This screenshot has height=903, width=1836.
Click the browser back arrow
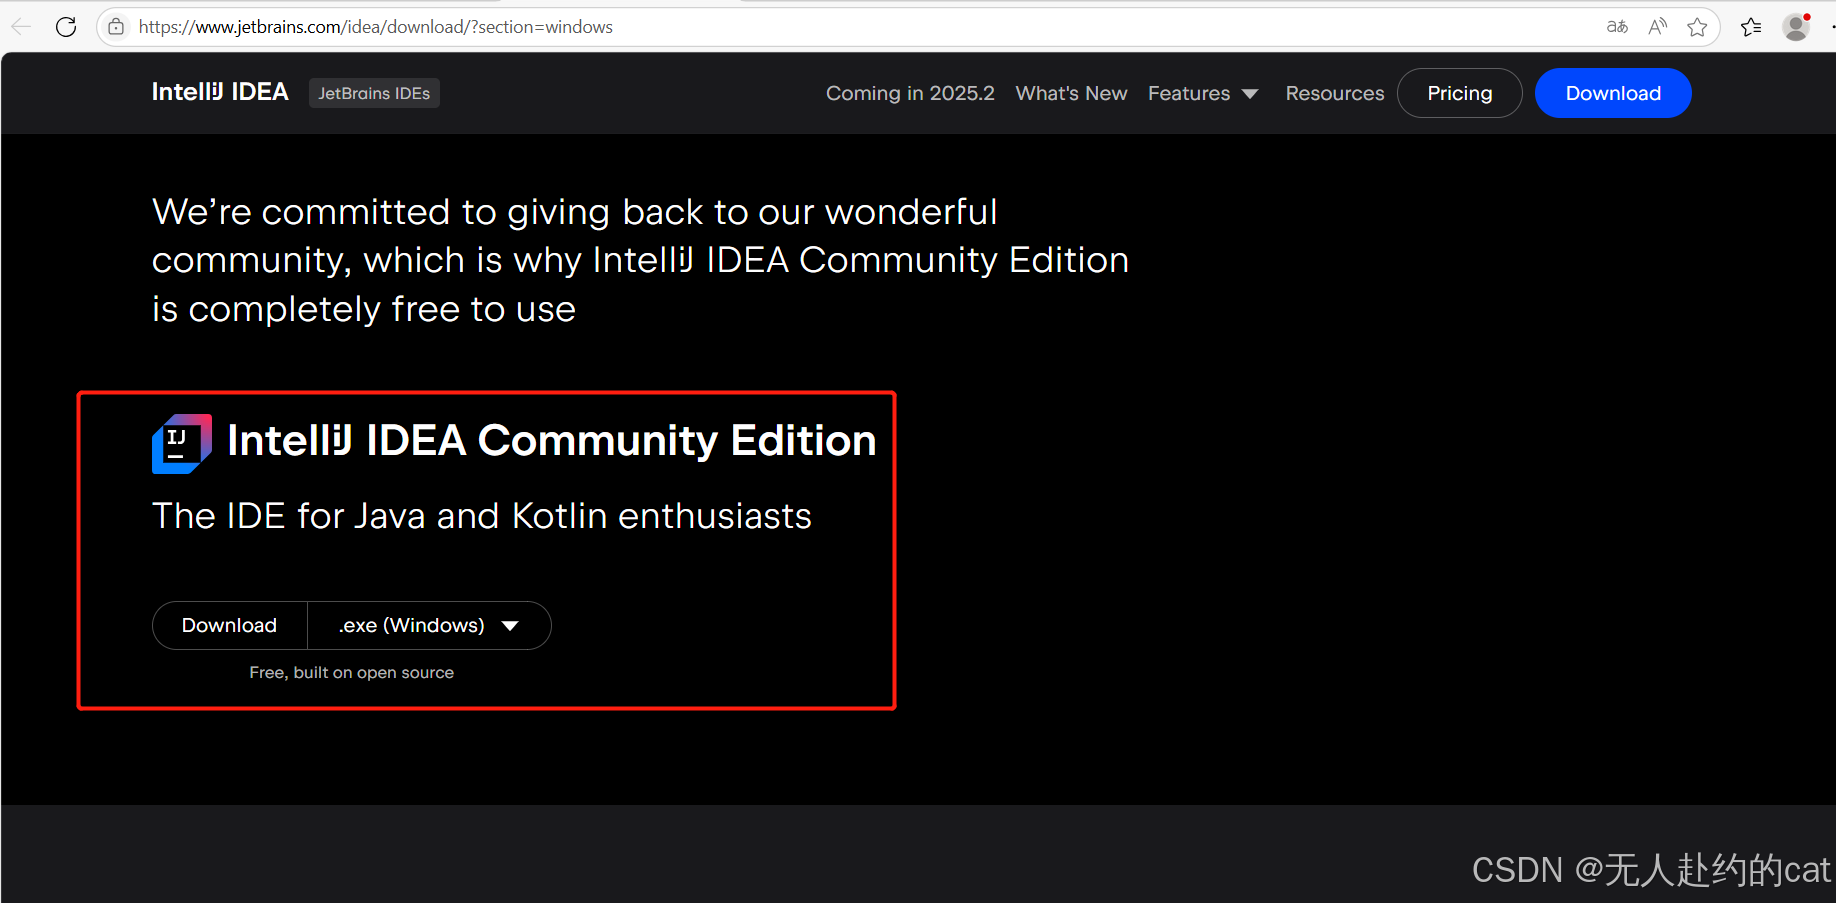pyautogui.click(x=21, y=27)
